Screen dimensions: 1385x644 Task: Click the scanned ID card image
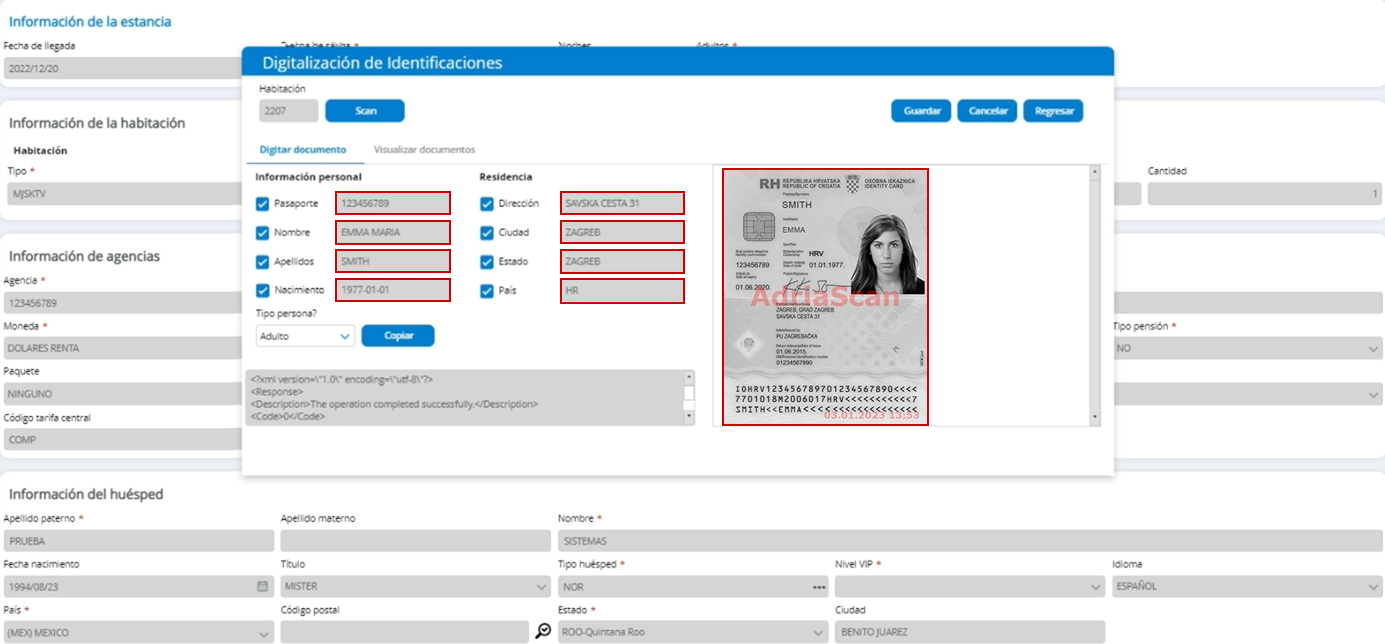click(825, 297)
